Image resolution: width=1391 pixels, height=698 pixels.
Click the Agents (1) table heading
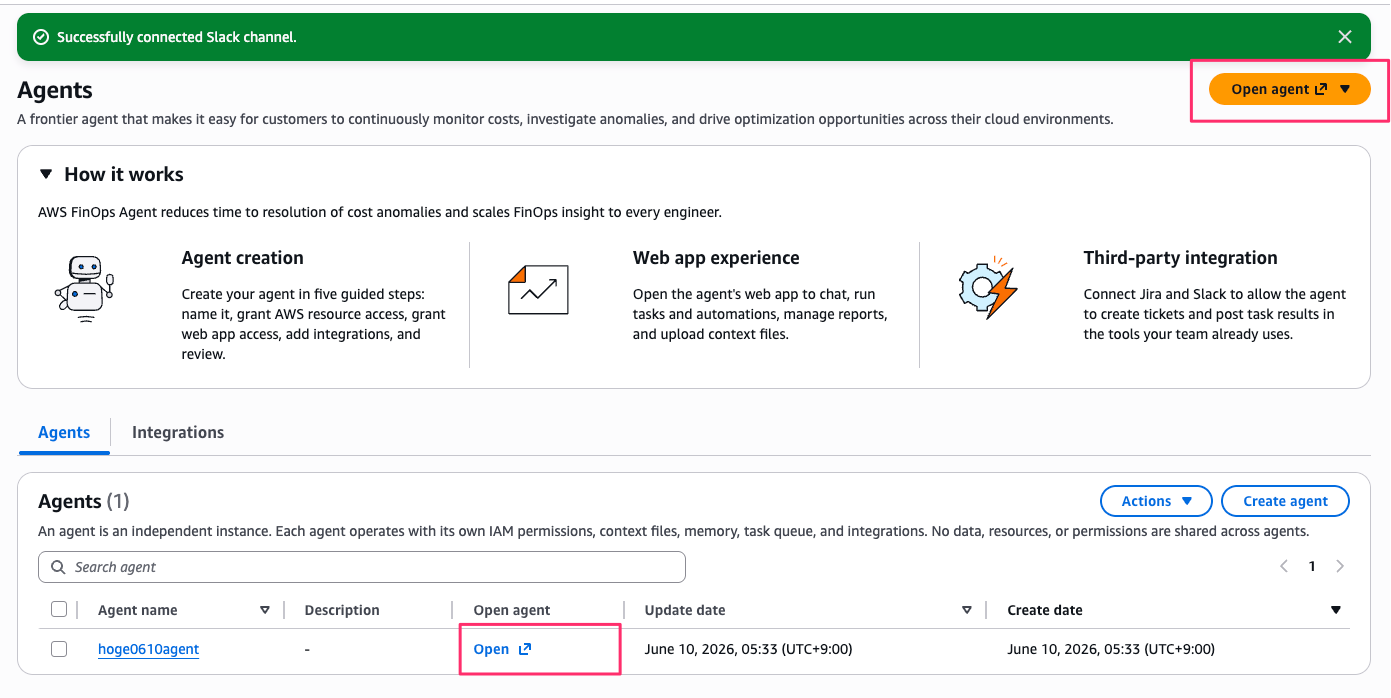click(x=84, y=501)
